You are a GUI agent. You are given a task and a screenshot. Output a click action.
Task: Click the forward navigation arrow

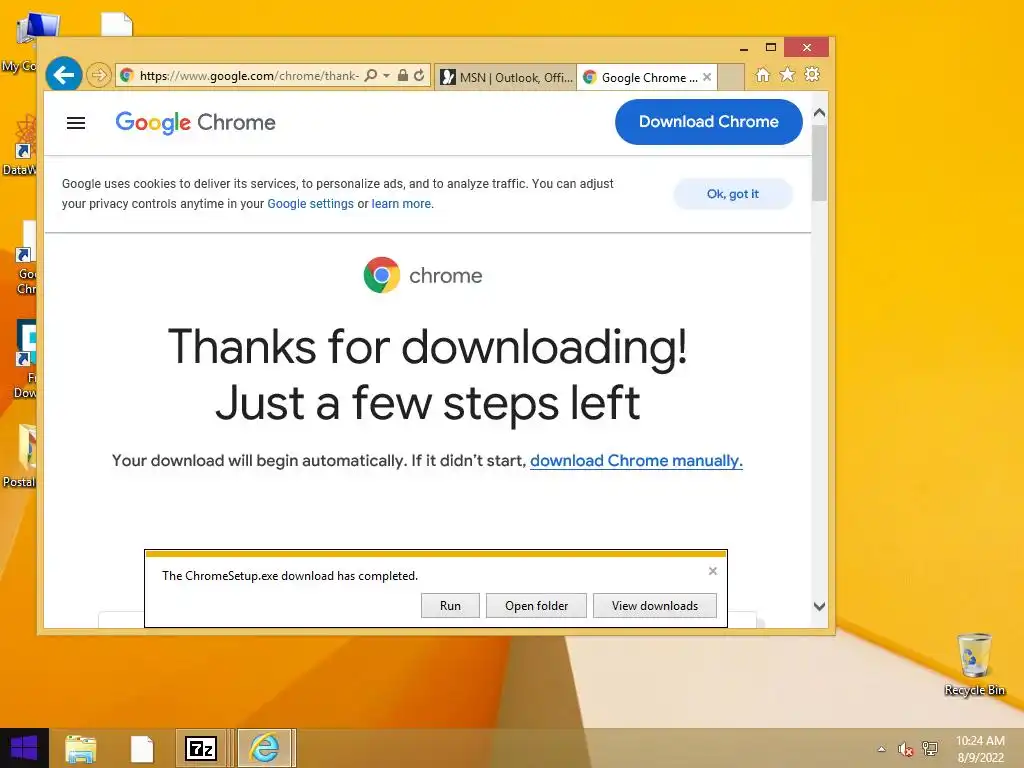pyautogui.click(x=99, y=75)
